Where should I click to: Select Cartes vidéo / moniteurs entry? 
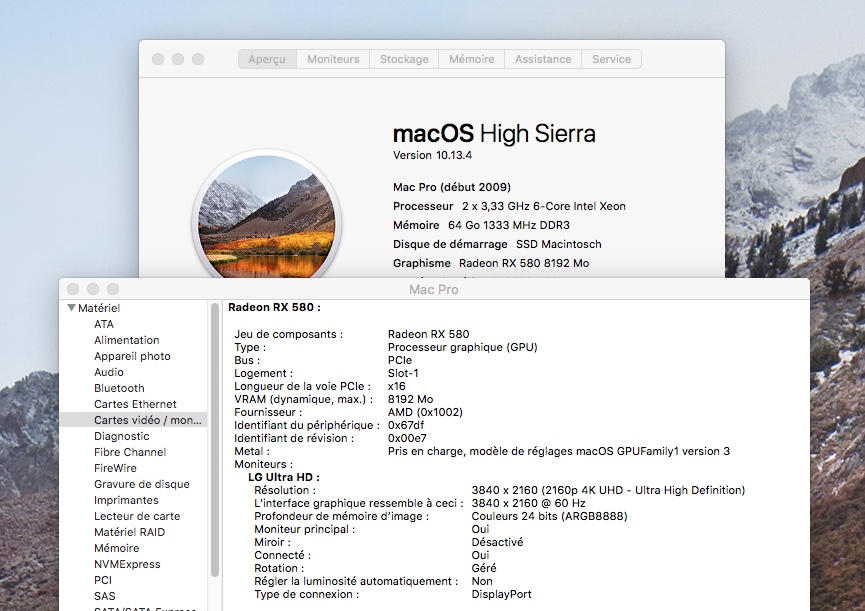click(133, 420)
